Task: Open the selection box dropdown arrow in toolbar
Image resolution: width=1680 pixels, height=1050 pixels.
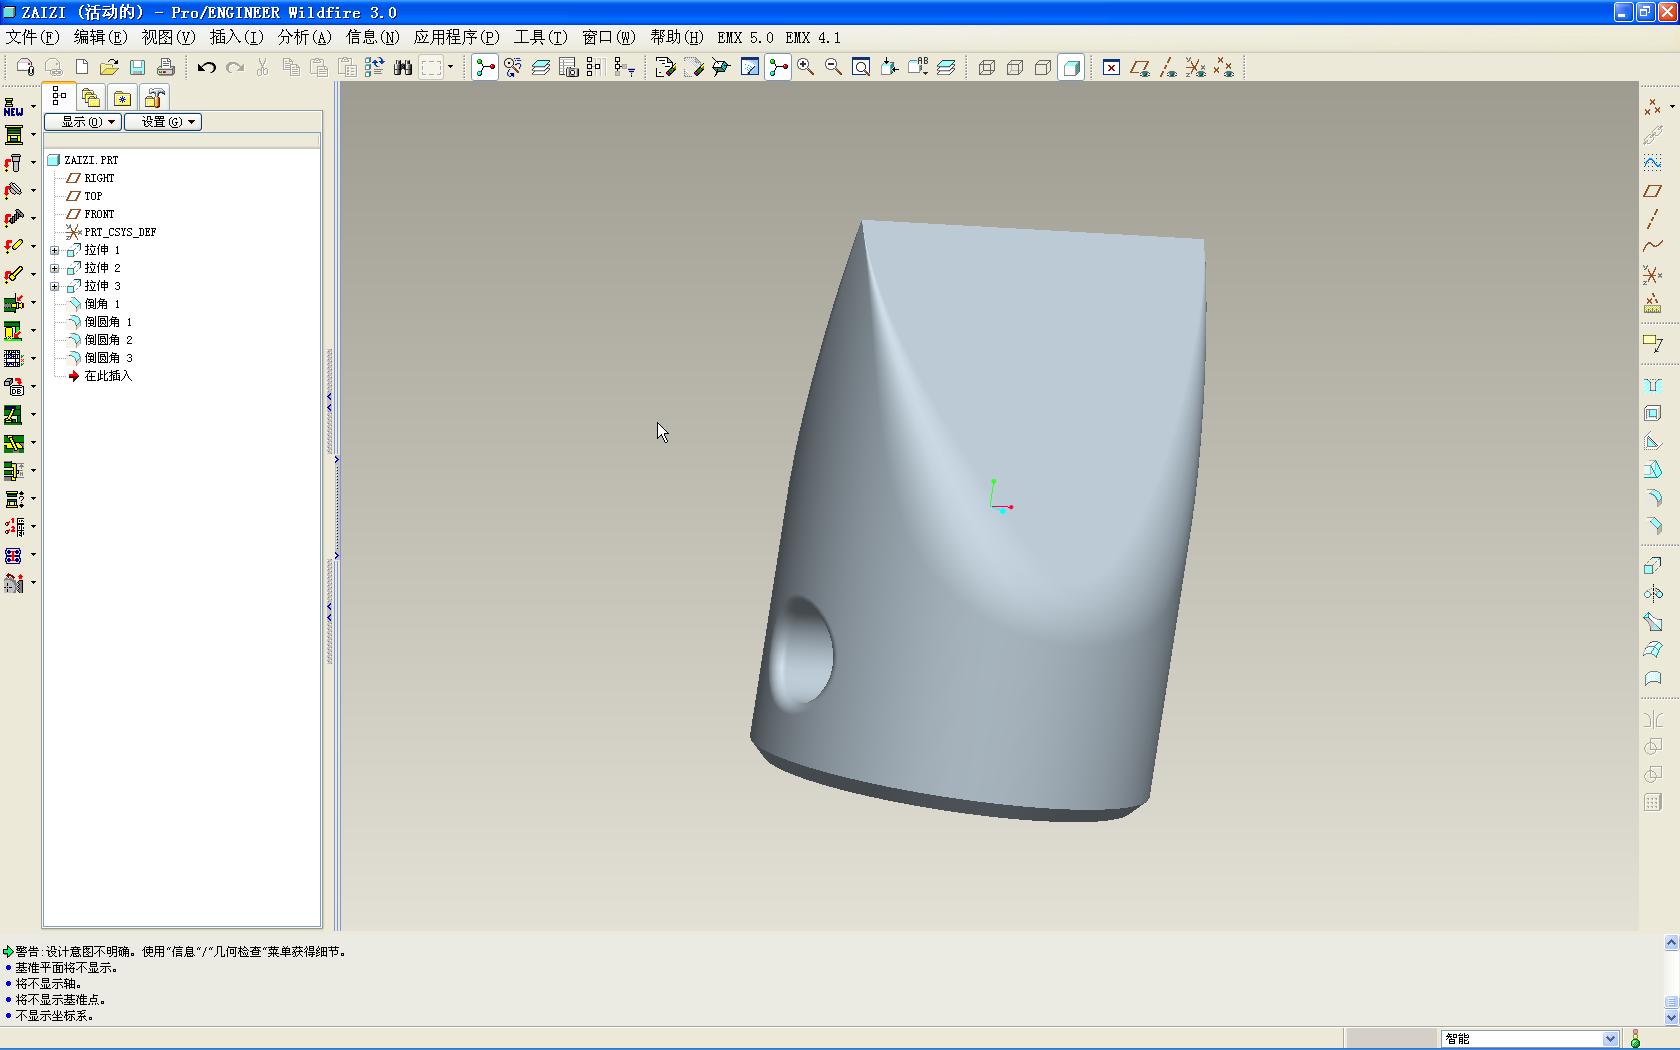Action: (x=450, y=67)
